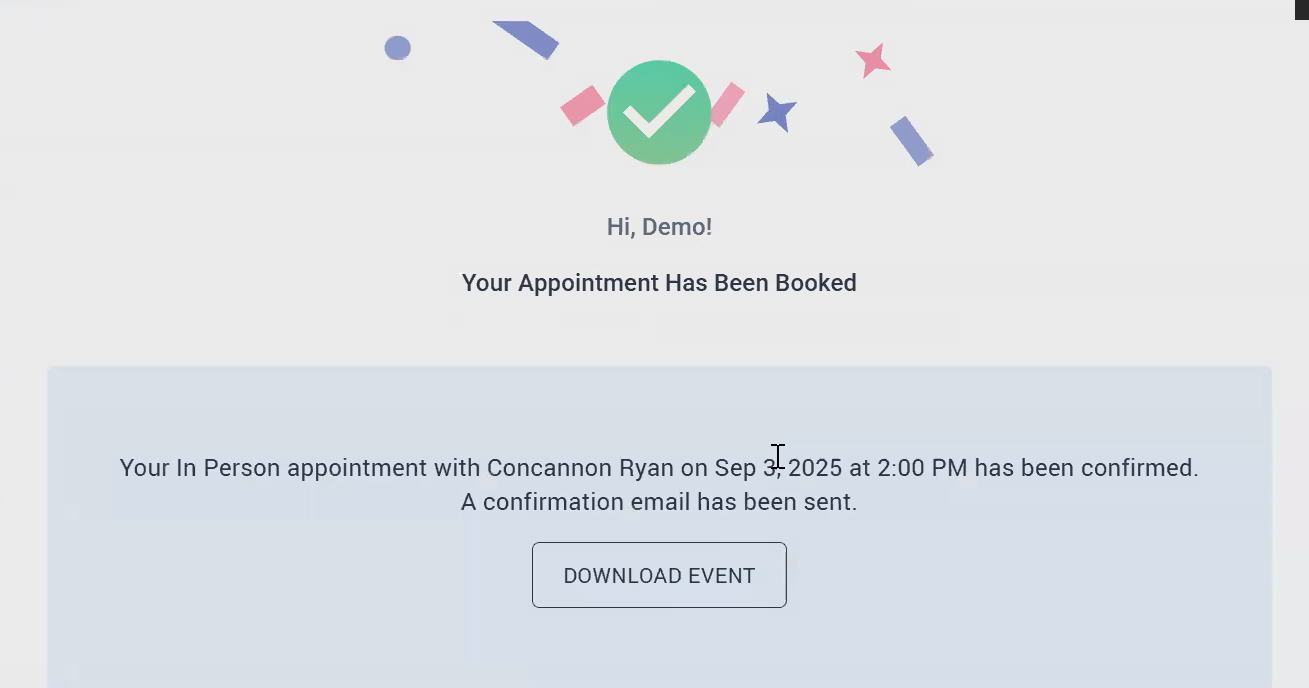Click the provider name "Concannon Ryan"

(580, 468)
